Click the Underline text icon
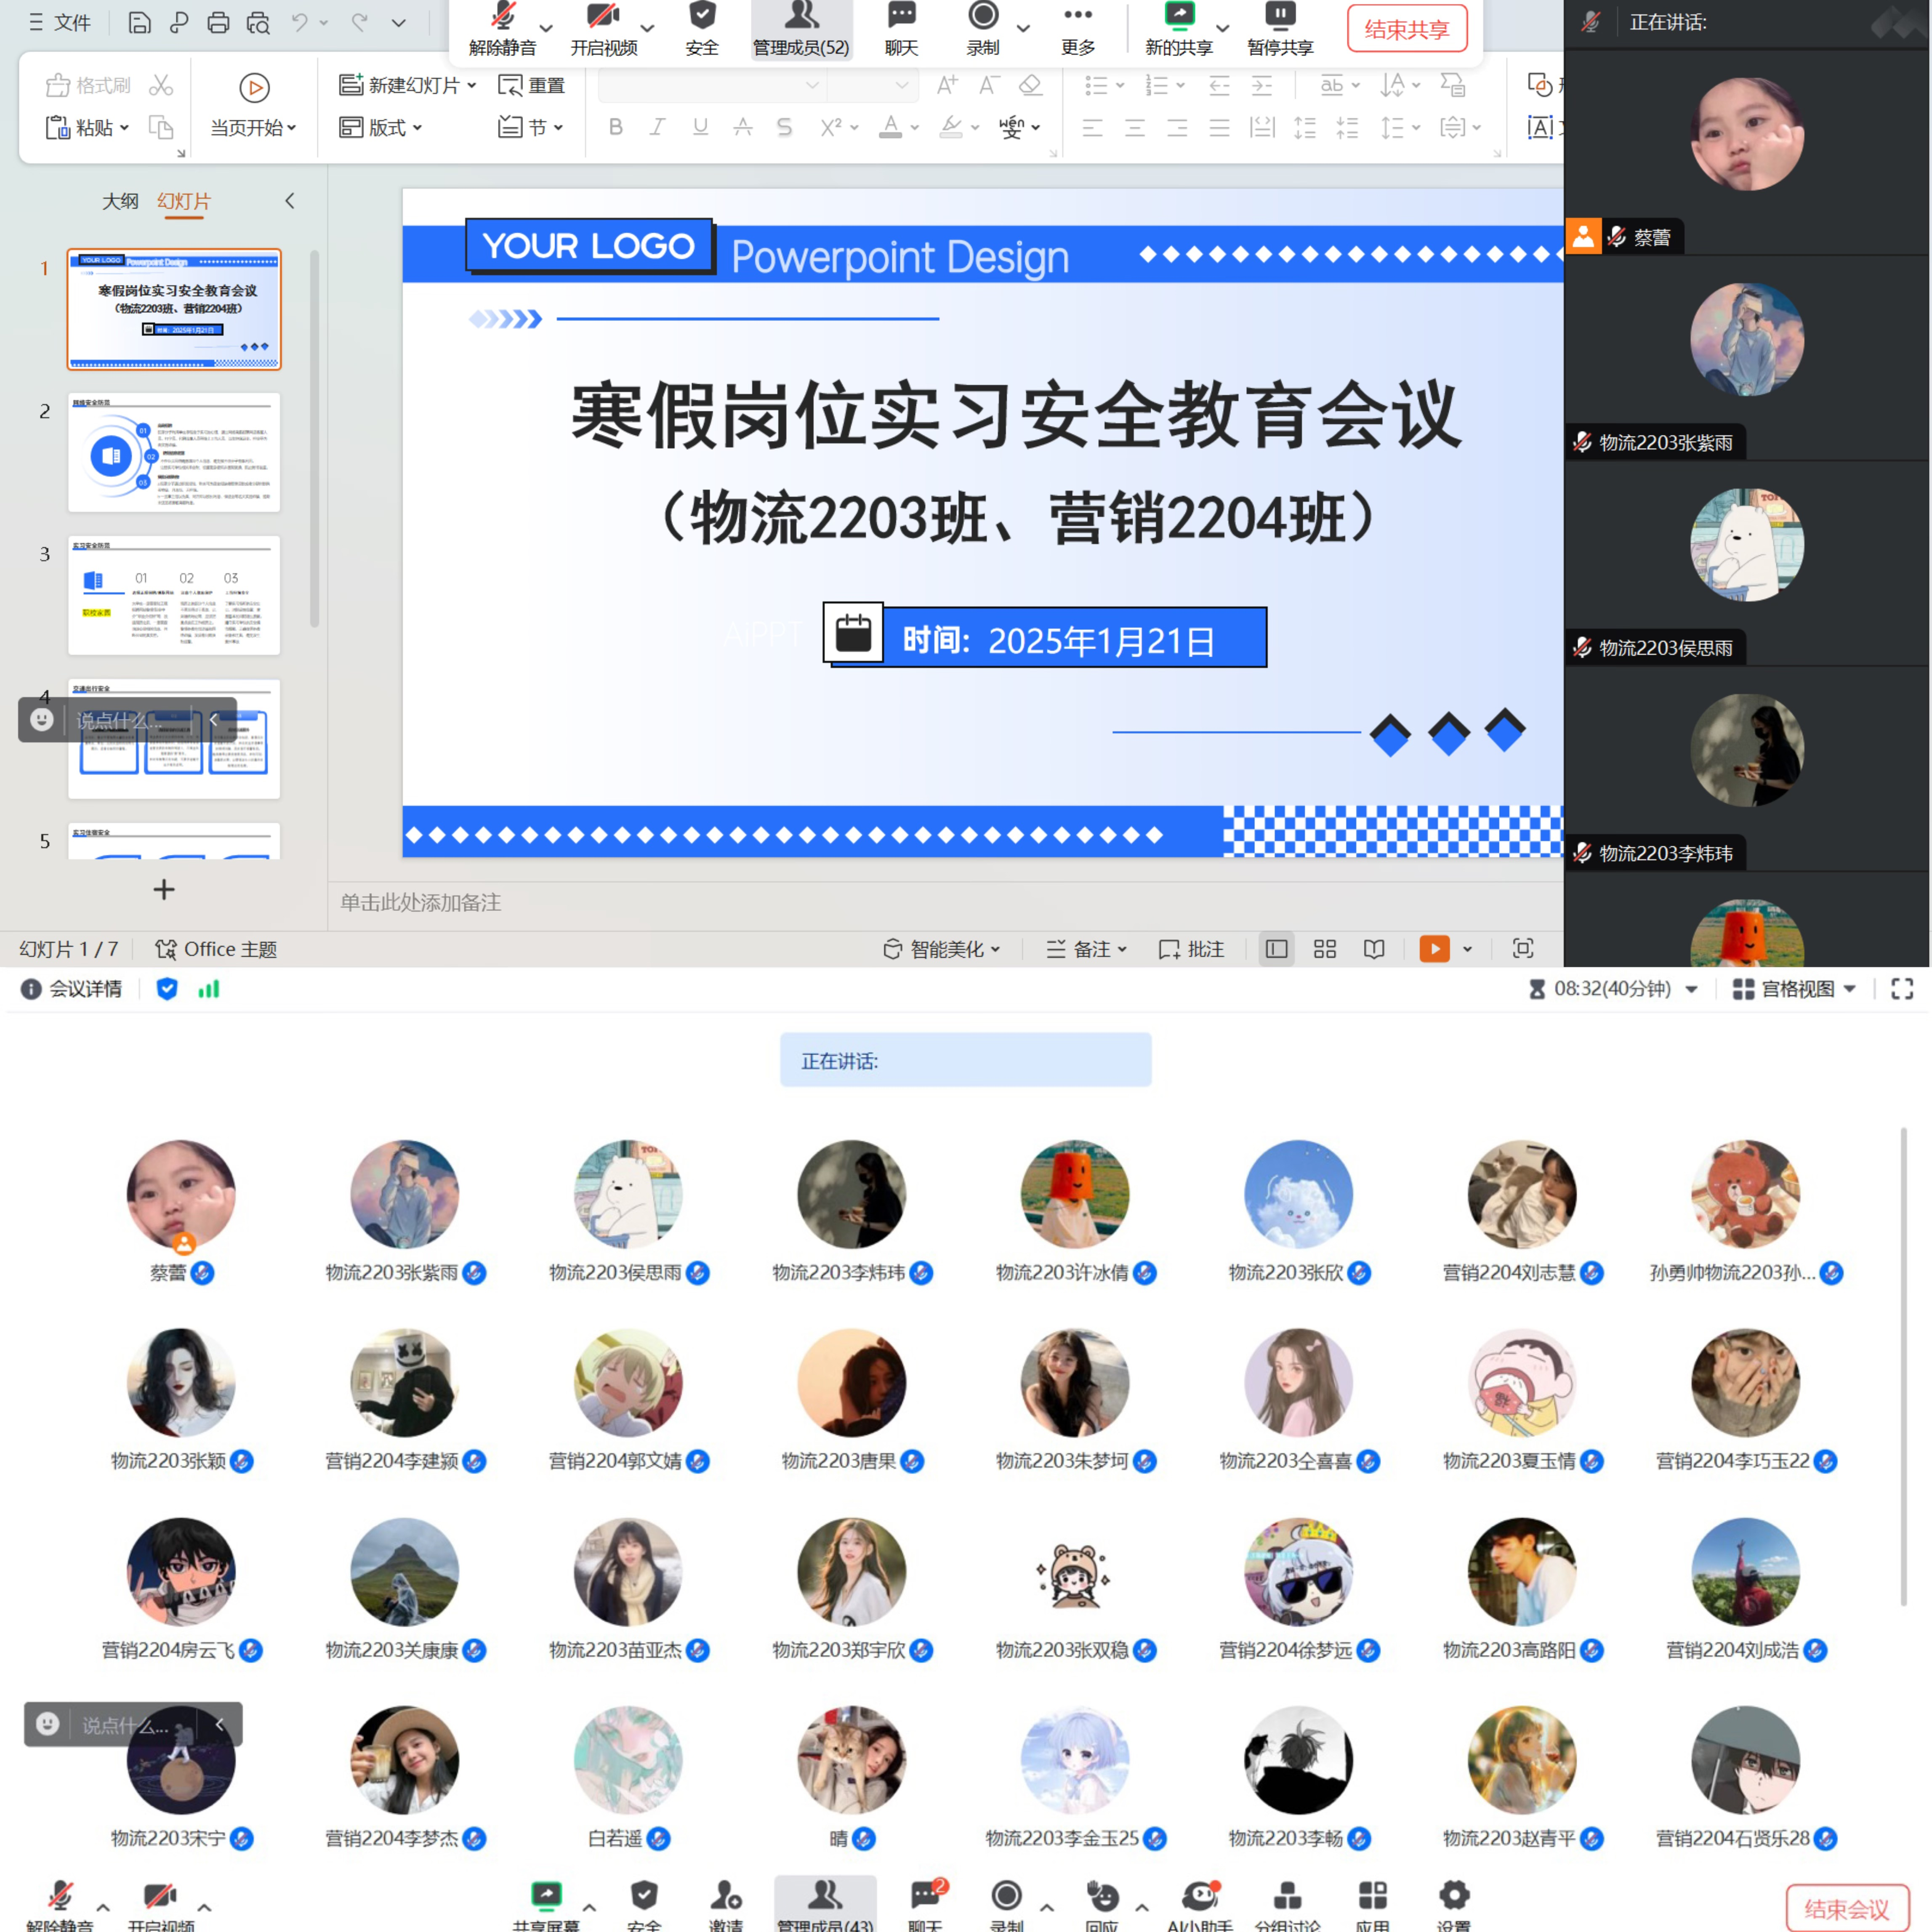Screen dimensions: 1932x1932 [x=700, y=127]
